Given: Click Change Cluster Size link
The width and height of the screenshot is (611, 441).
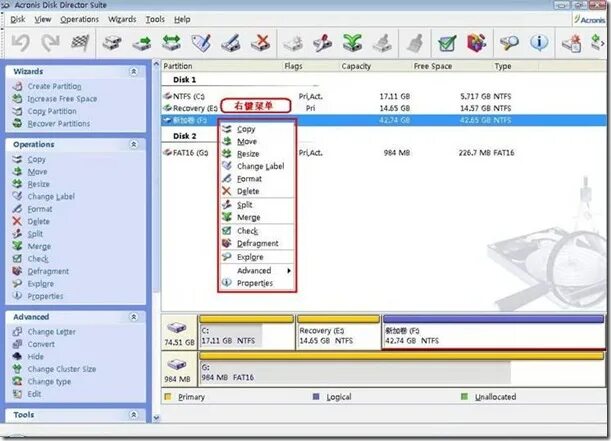Looking at the screenshot, I should pos(62,369).
